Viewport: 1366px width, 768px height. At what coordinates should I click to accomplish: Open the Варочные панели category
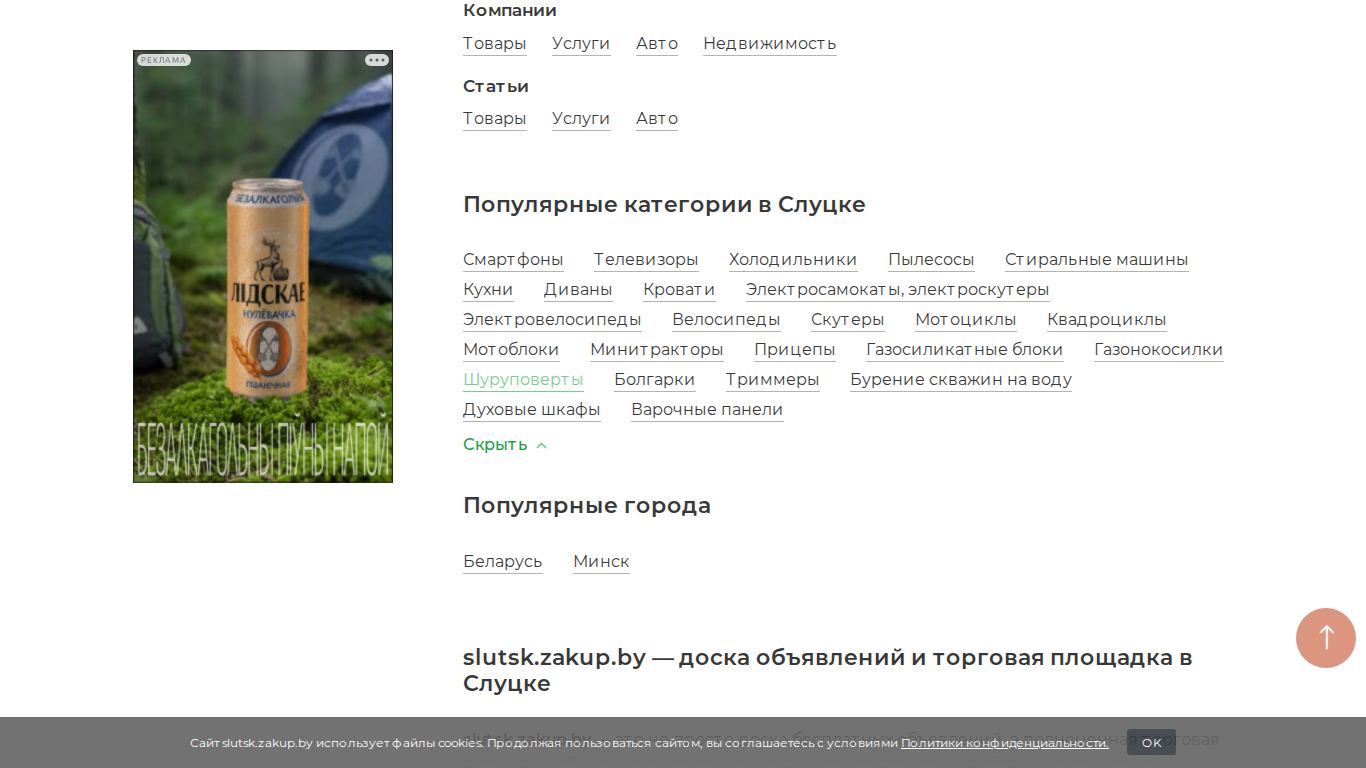coord(707,409)
